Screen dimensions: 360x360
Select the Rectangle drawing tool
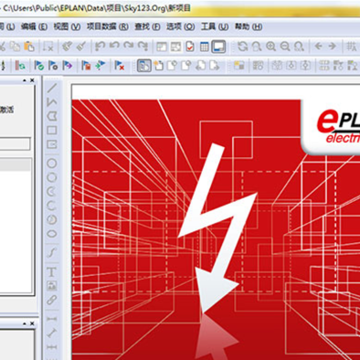coord(52,130)
